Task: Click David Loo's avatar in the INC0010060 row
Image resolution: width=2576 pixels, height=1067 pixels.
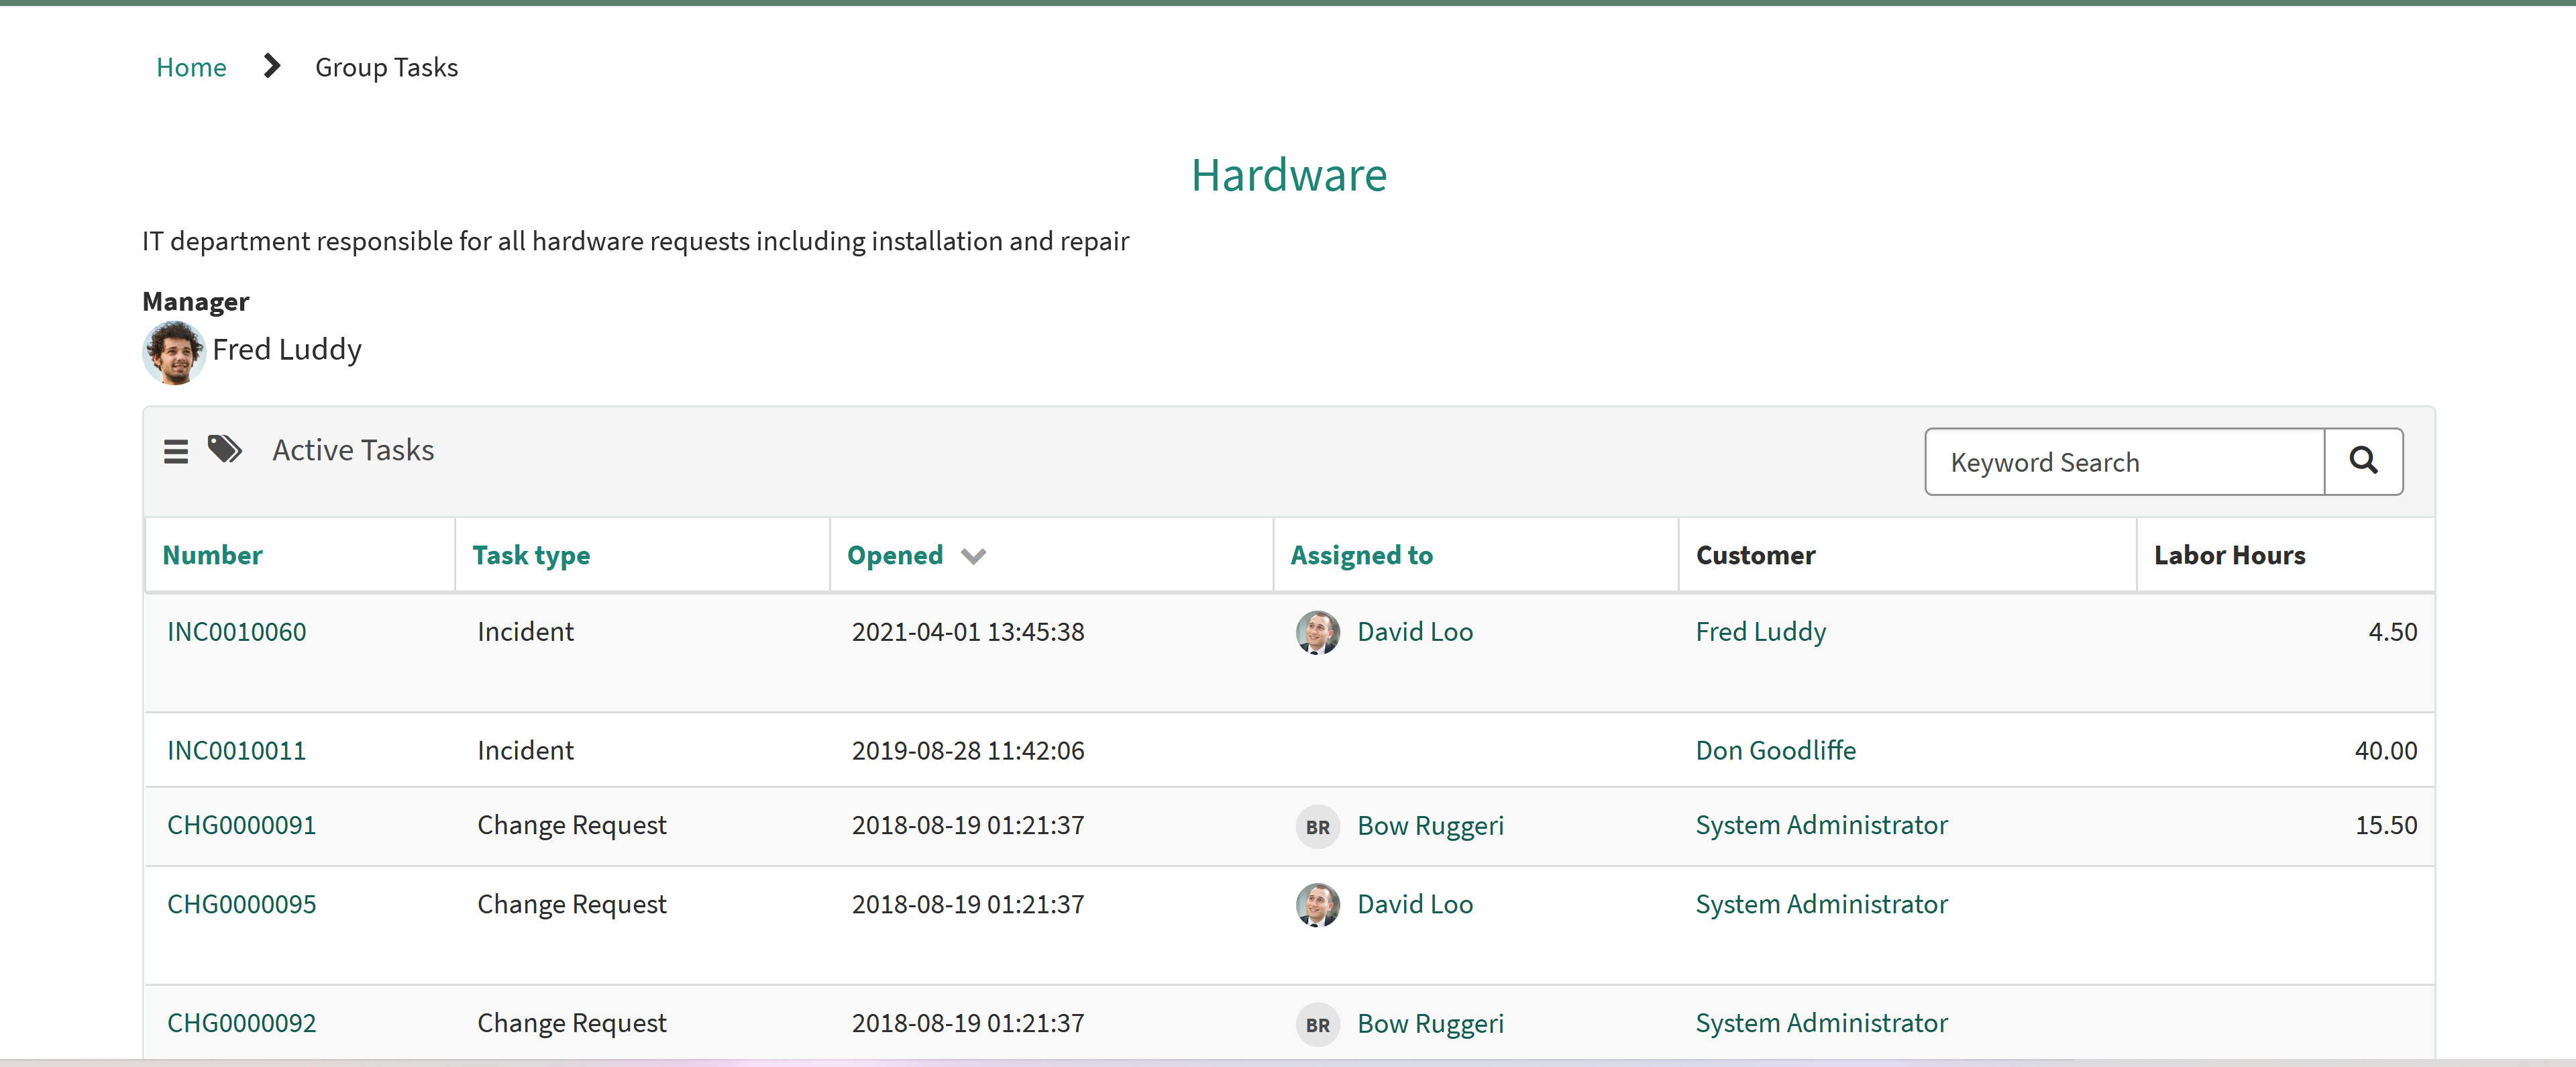Action: click(x=1317, y=633)
